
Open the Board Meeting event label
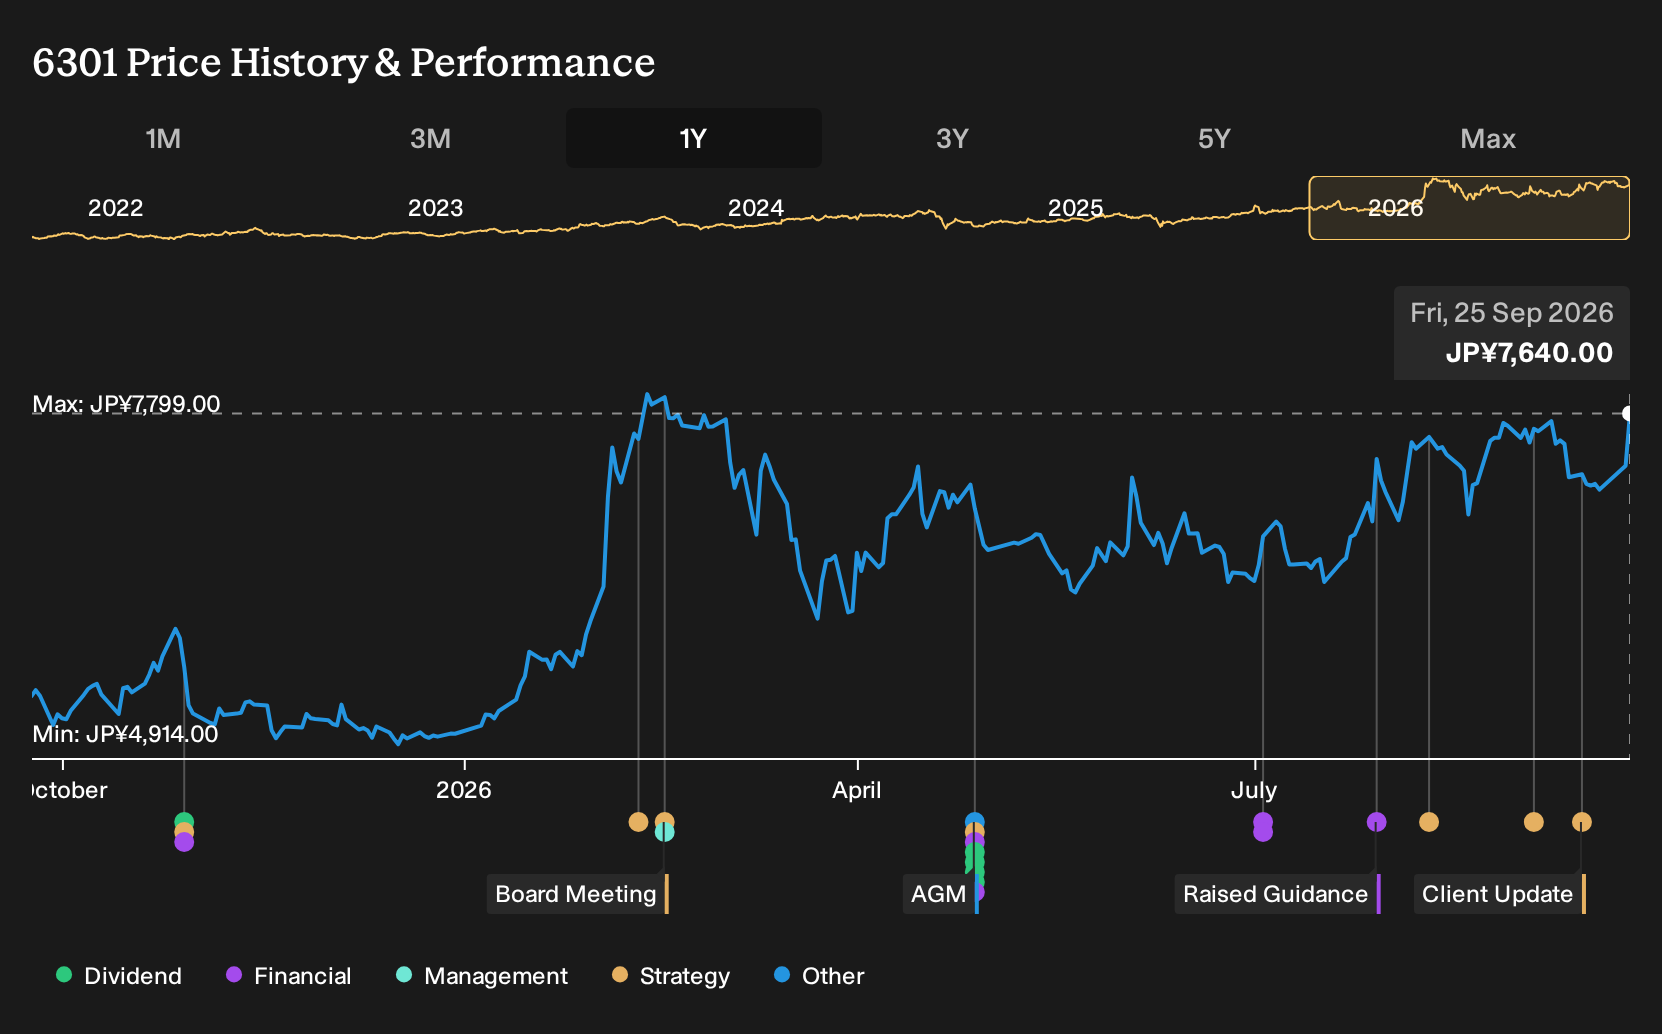point(577,894)
